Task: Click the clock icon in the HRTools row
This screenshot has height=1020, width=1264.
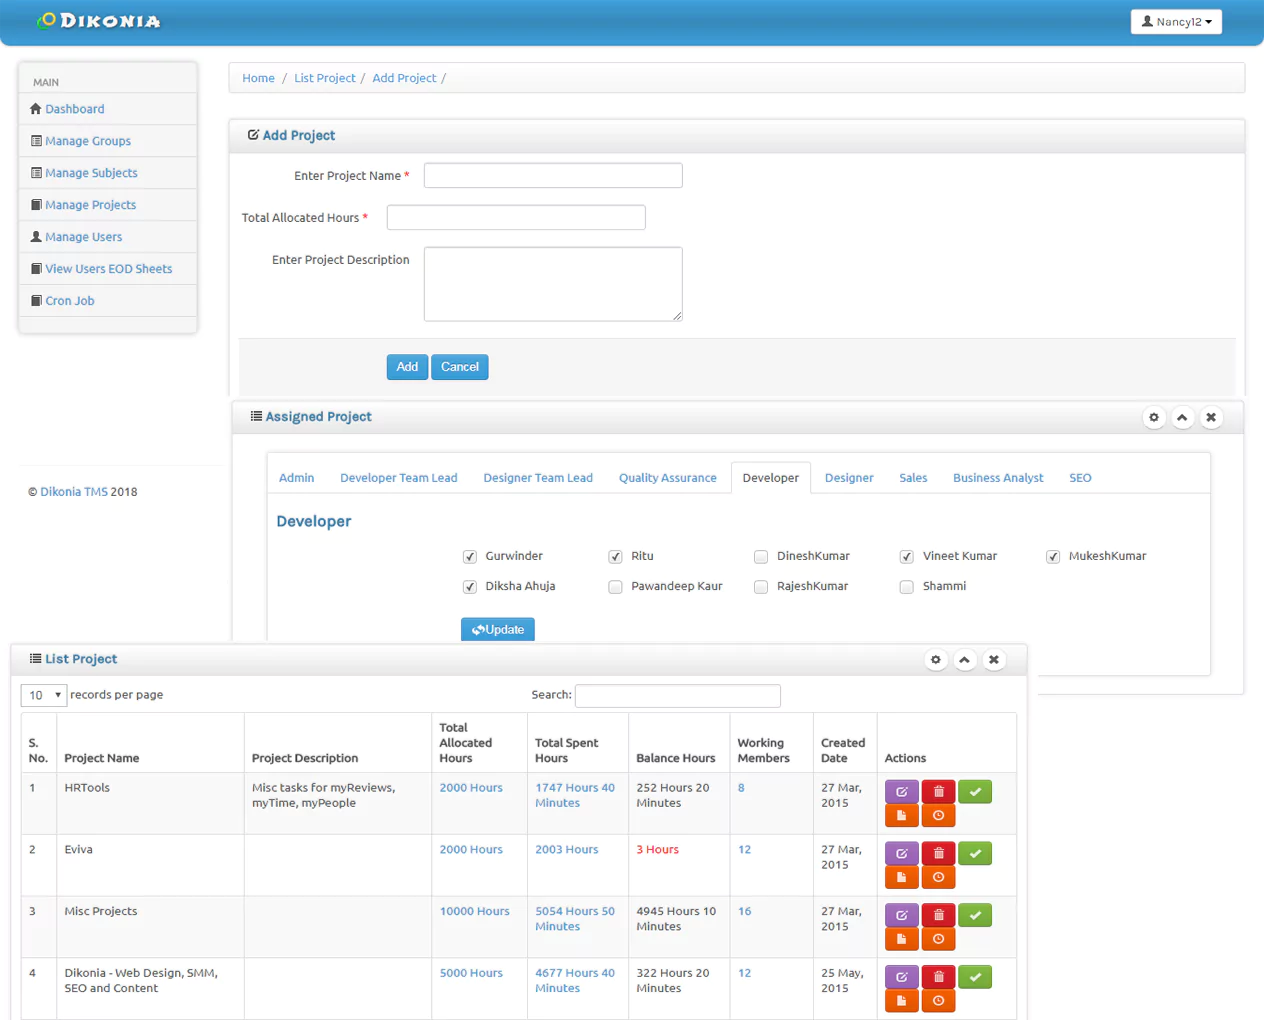Action: pos(938,816)
